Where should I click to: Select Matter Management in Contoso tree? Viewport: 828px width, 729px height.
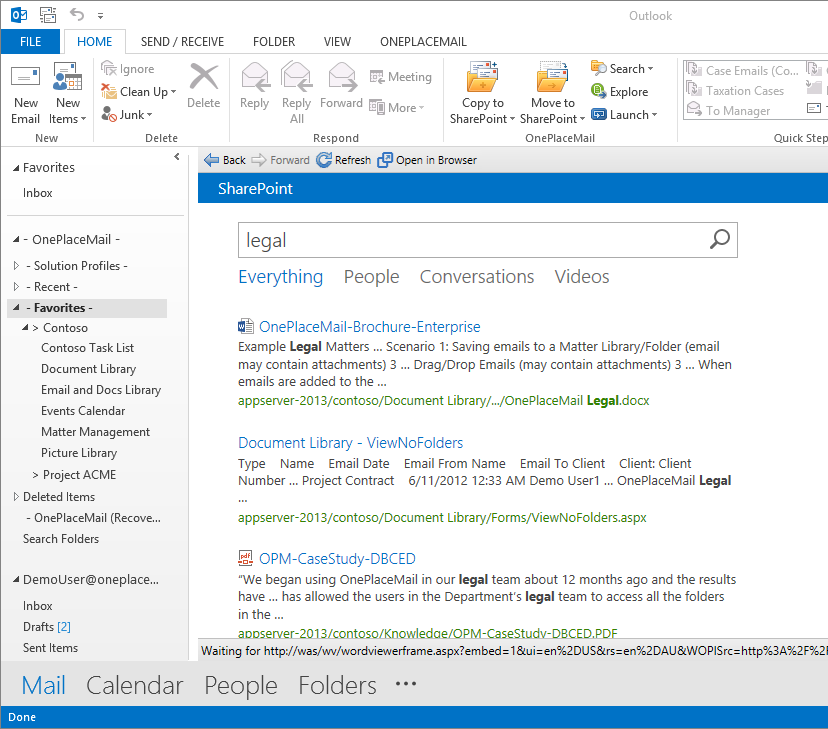95,432
